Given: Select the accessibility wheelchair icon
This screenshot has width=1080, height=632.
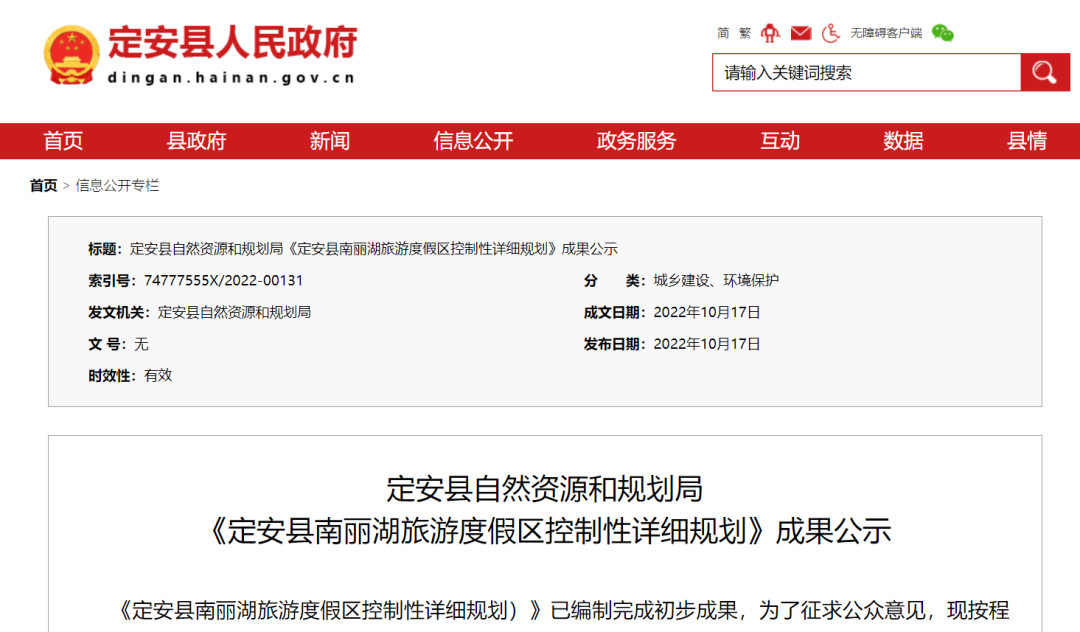Looking at the screenshot, I should coord(829,33).
